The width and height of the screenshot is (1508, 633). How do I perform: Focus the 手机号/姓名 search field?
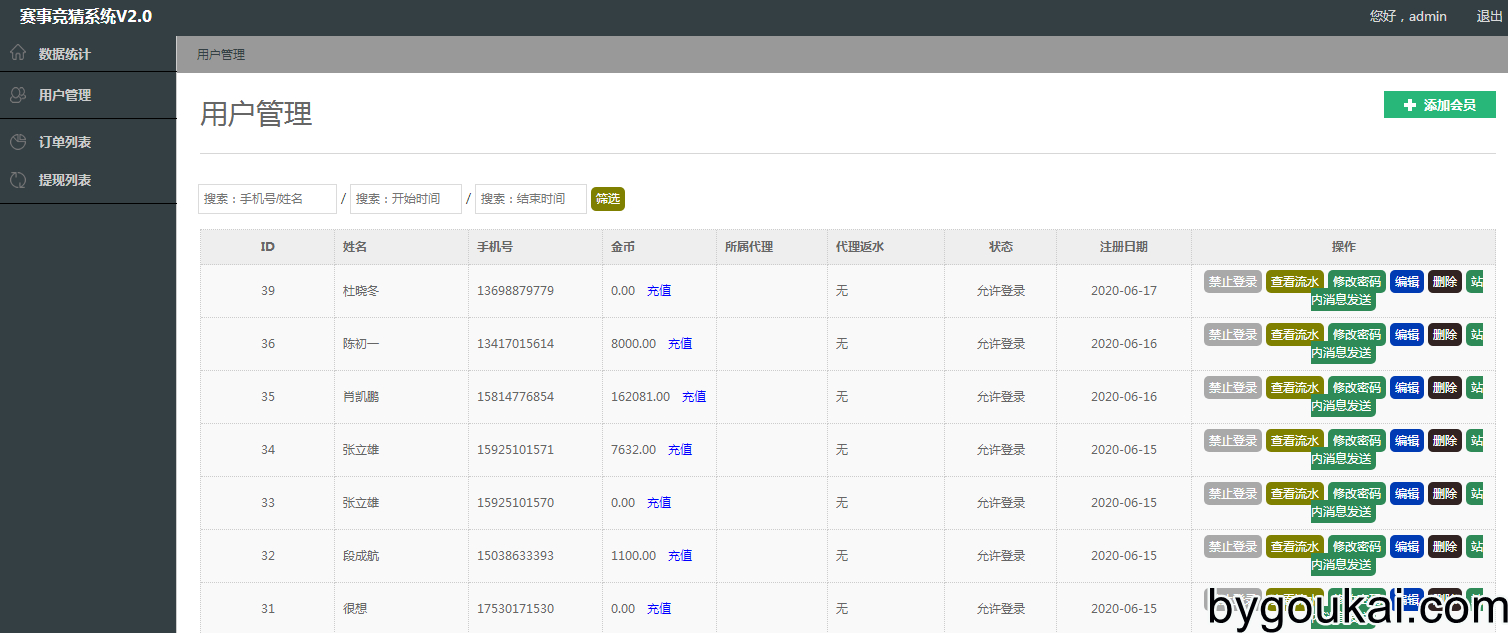(x=267, y=199)
